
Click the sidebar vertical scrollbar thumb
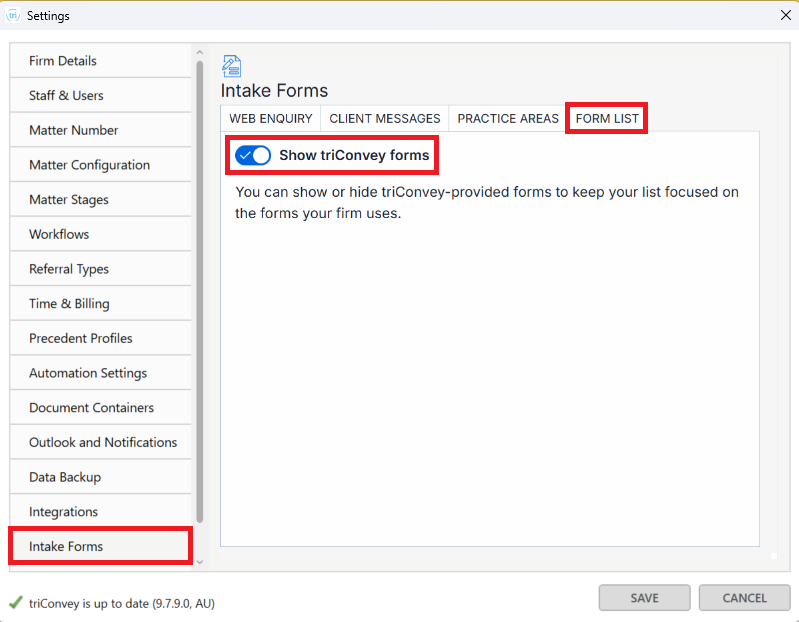pos(200,291)
